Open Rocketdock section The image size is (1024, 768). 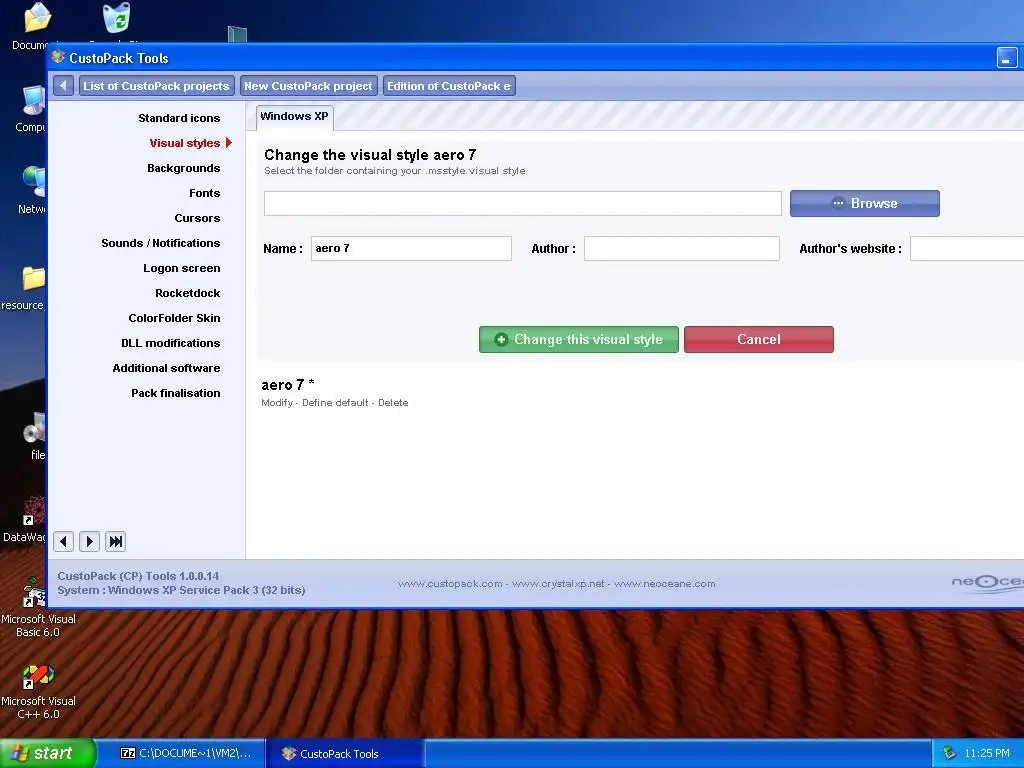pyautogui.click(x=187, y=293)
